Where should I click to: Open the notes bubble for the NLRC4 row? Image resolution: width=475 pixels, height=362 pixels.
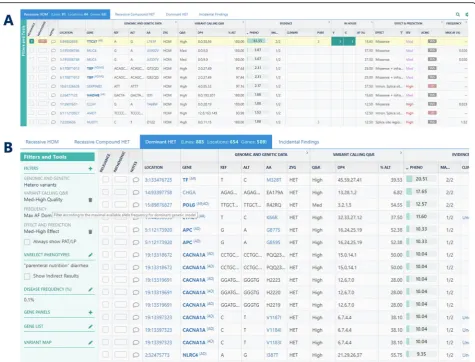pyautogui.click(x=136, y=355)
